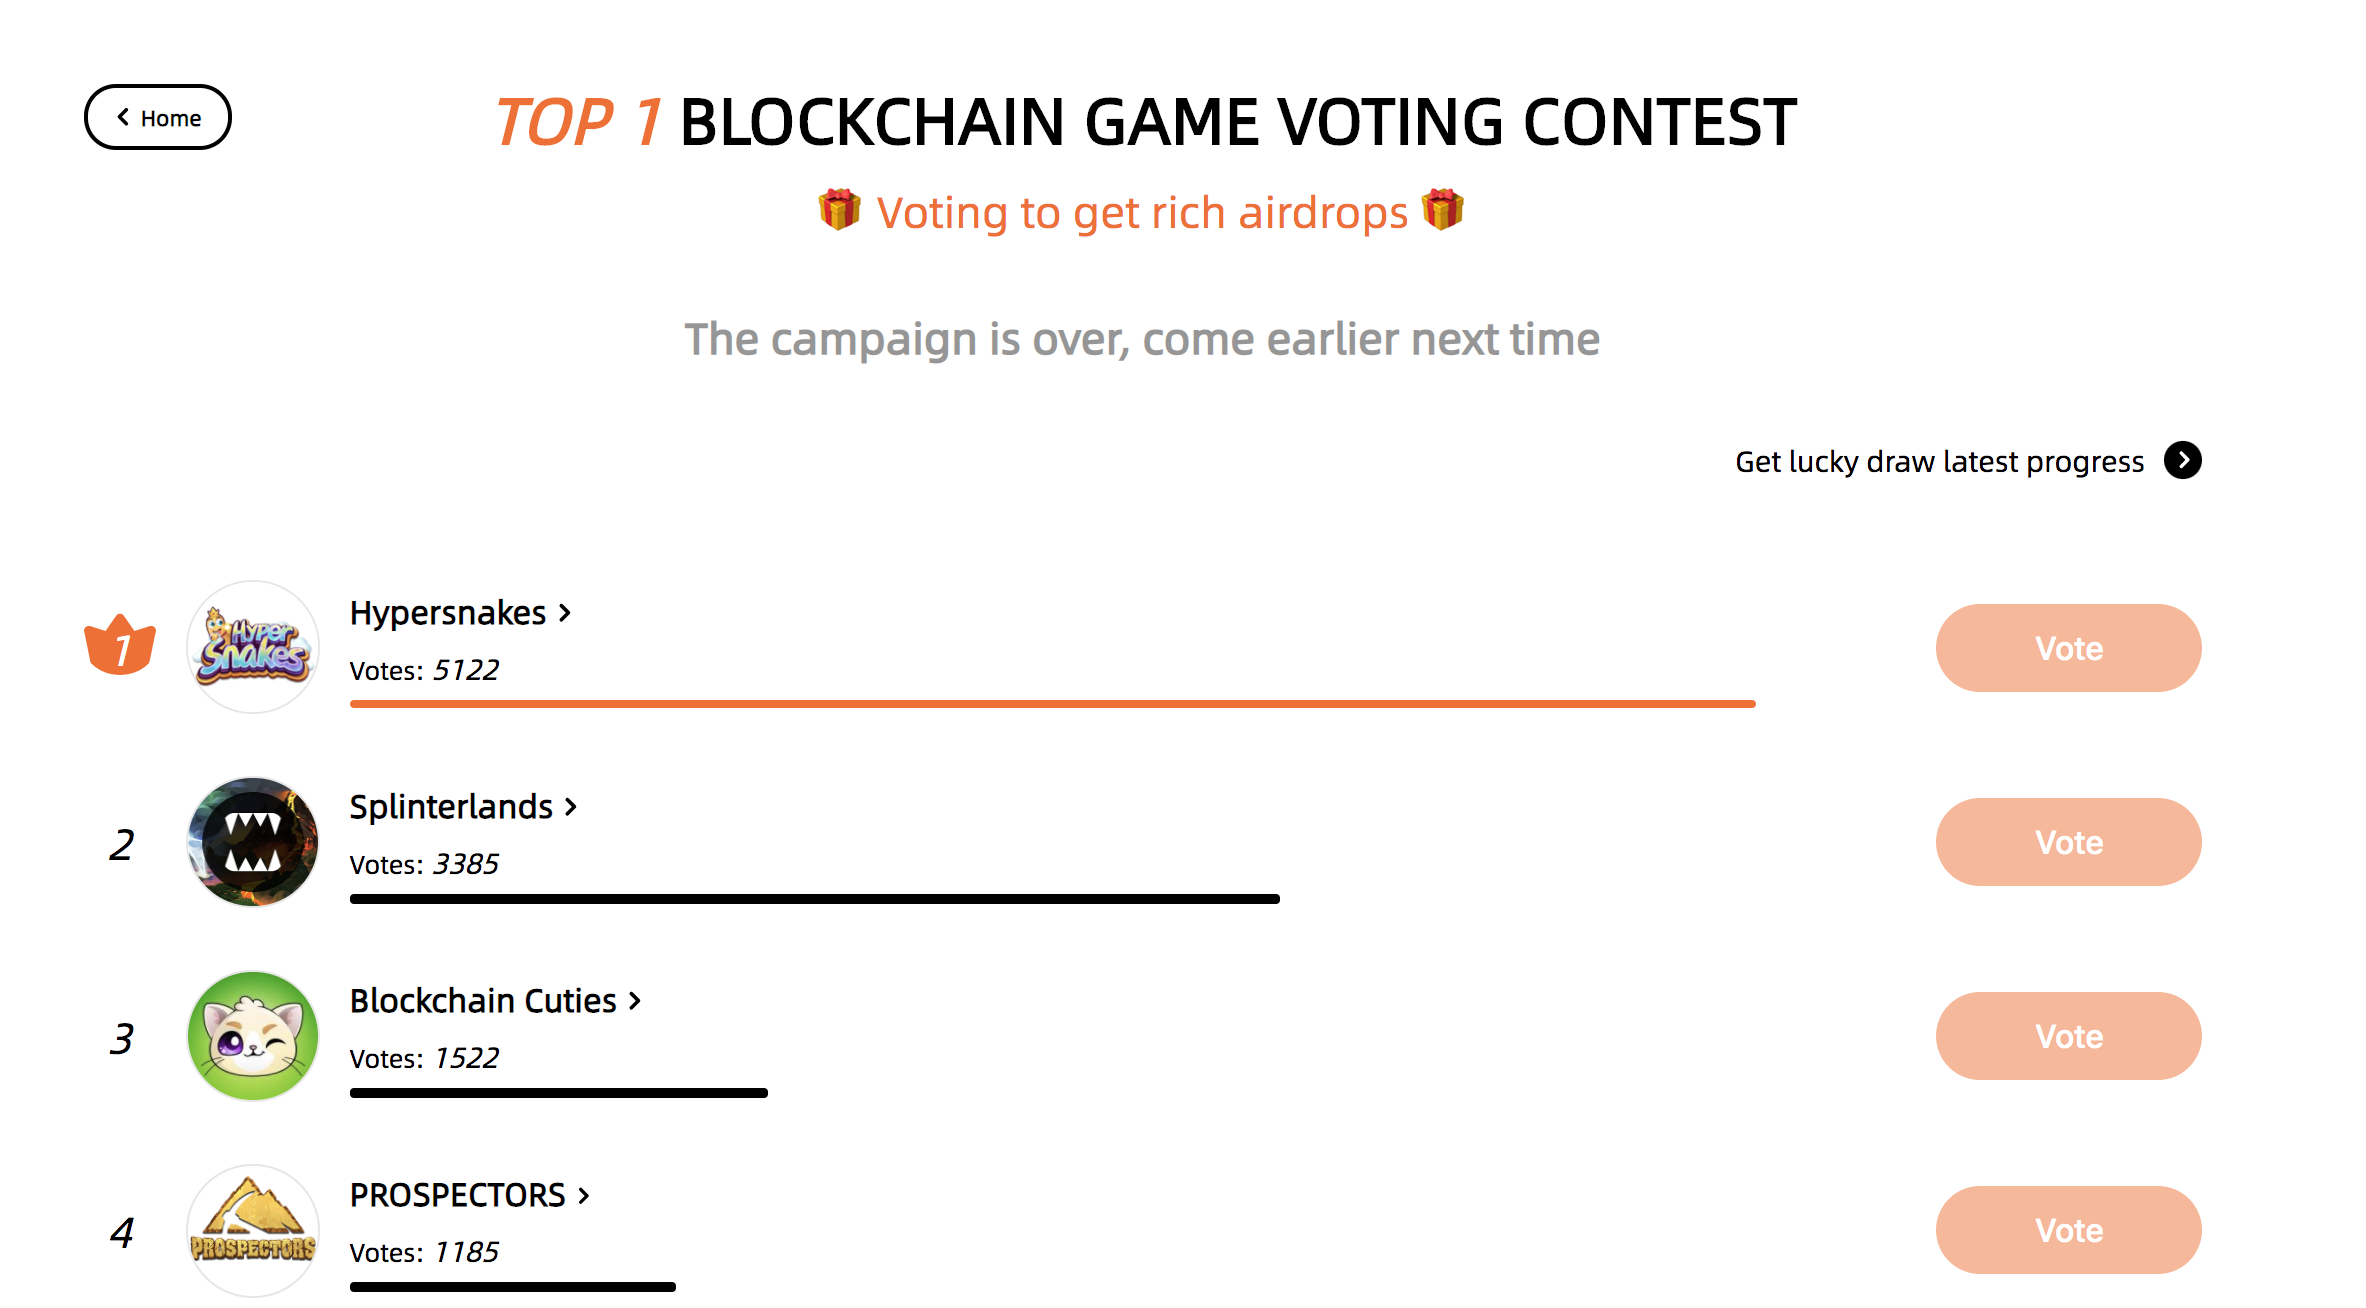2366x1308 pixels.
Task: Vote for Hypersnakes
Action: point(2068,648)
